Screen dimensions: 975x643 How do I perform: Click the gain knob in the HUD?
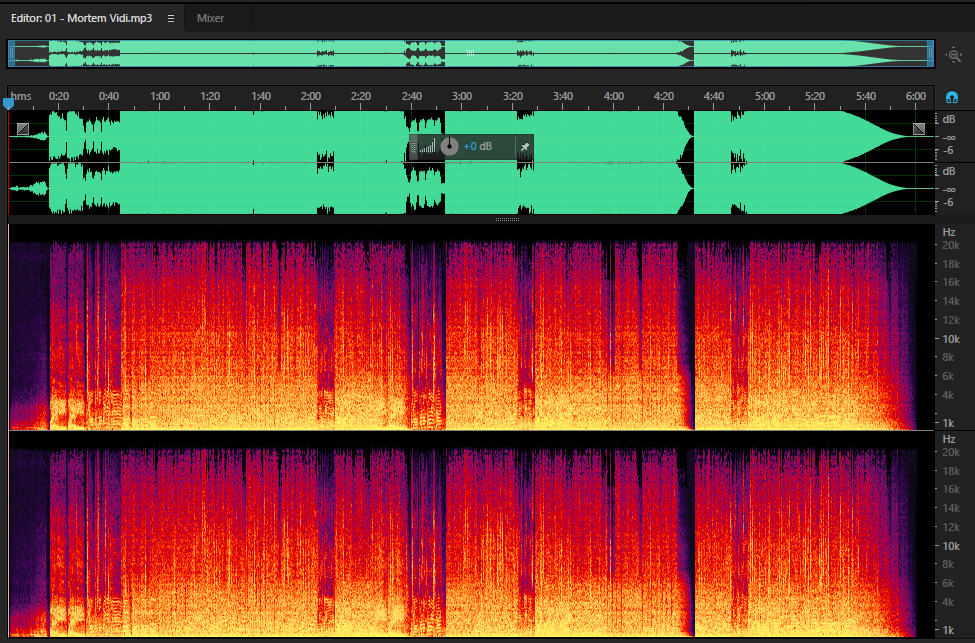pos(449,147)
